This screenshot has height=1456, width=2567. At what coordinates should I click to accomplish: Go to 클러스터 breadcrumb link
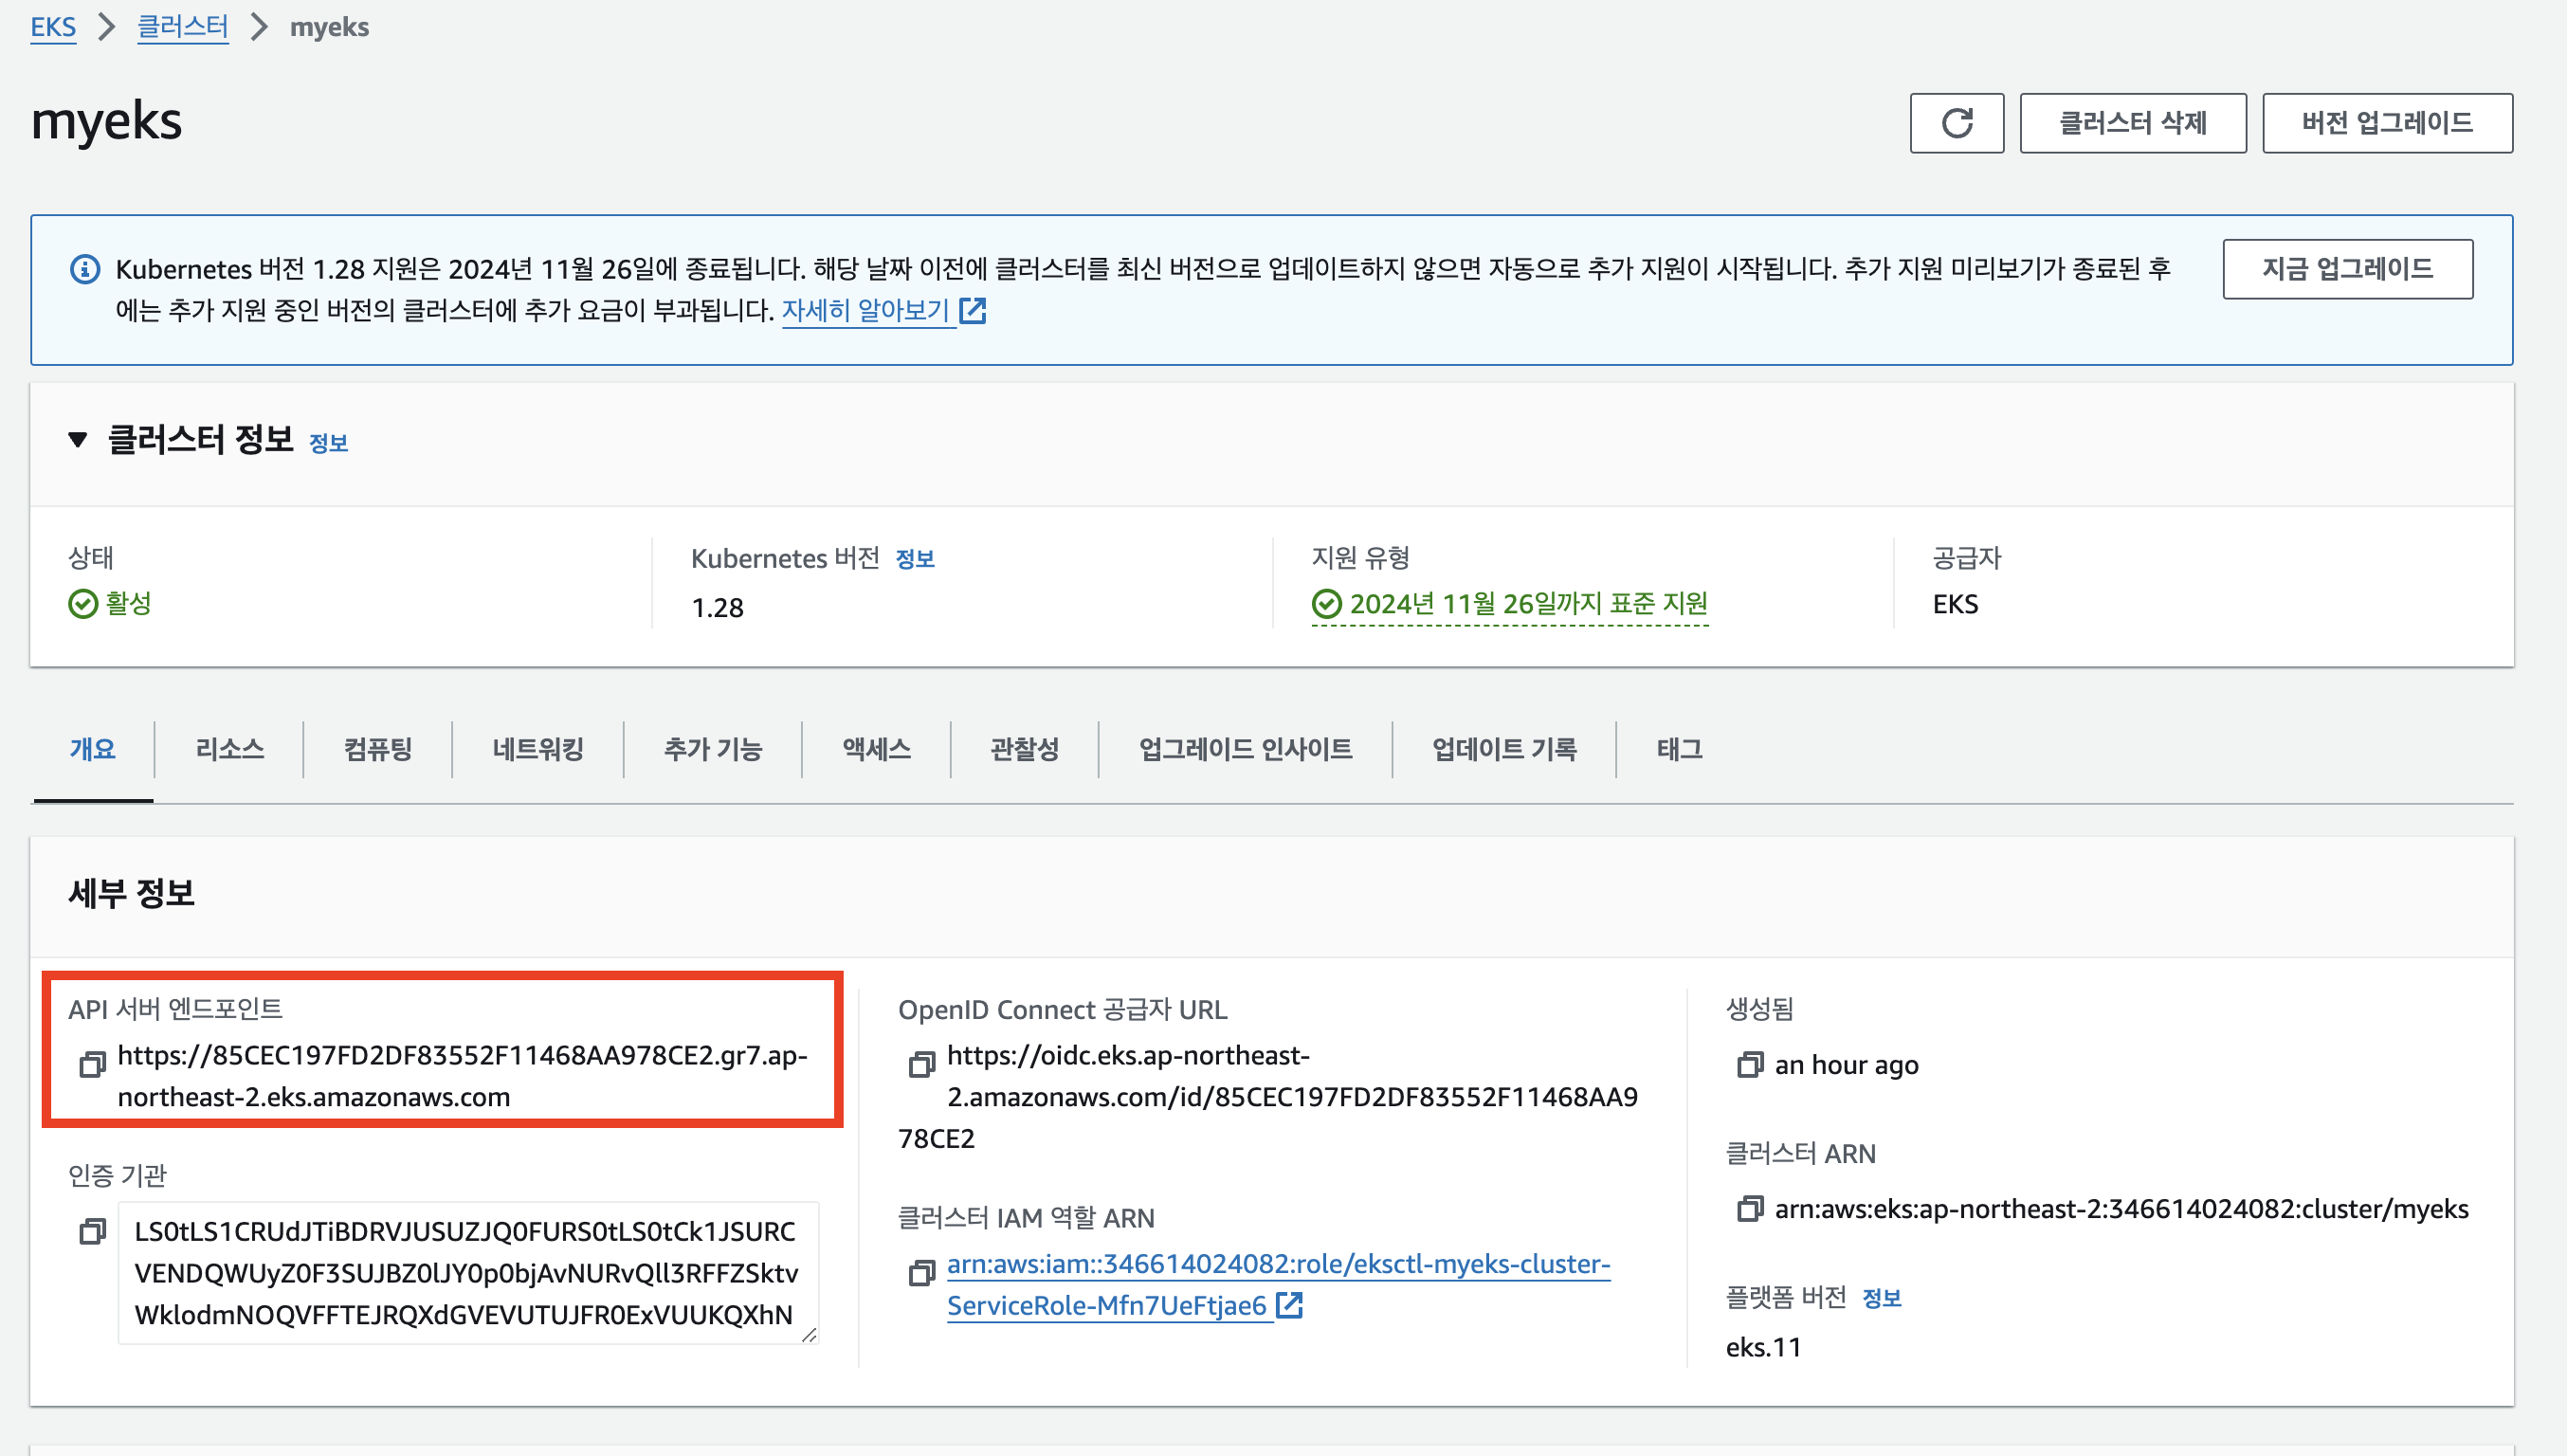click(182, 27)
